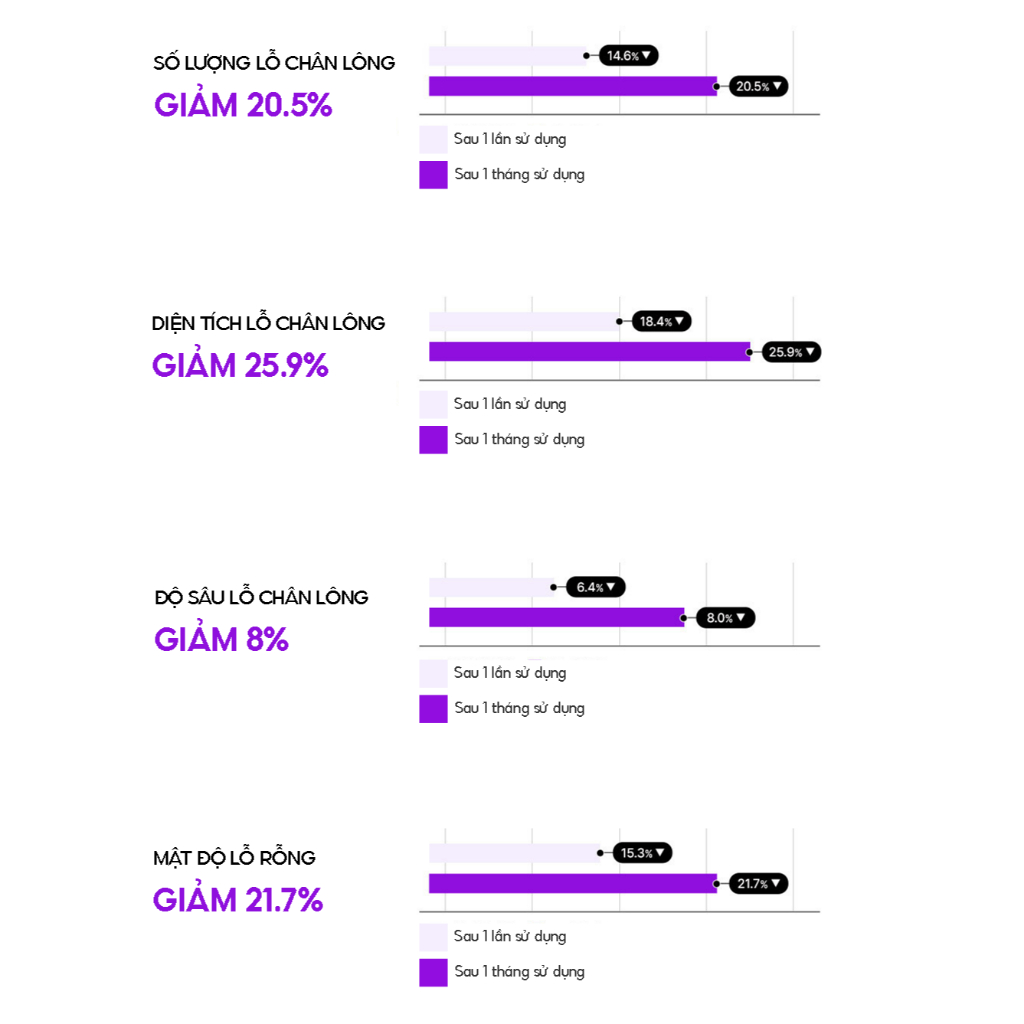This screenshot has width=1024, height=1024.
Task: Click 'ĐỘ SÂU LỖ CHÂN LÔNG' title
Action: tap(261, 597)
